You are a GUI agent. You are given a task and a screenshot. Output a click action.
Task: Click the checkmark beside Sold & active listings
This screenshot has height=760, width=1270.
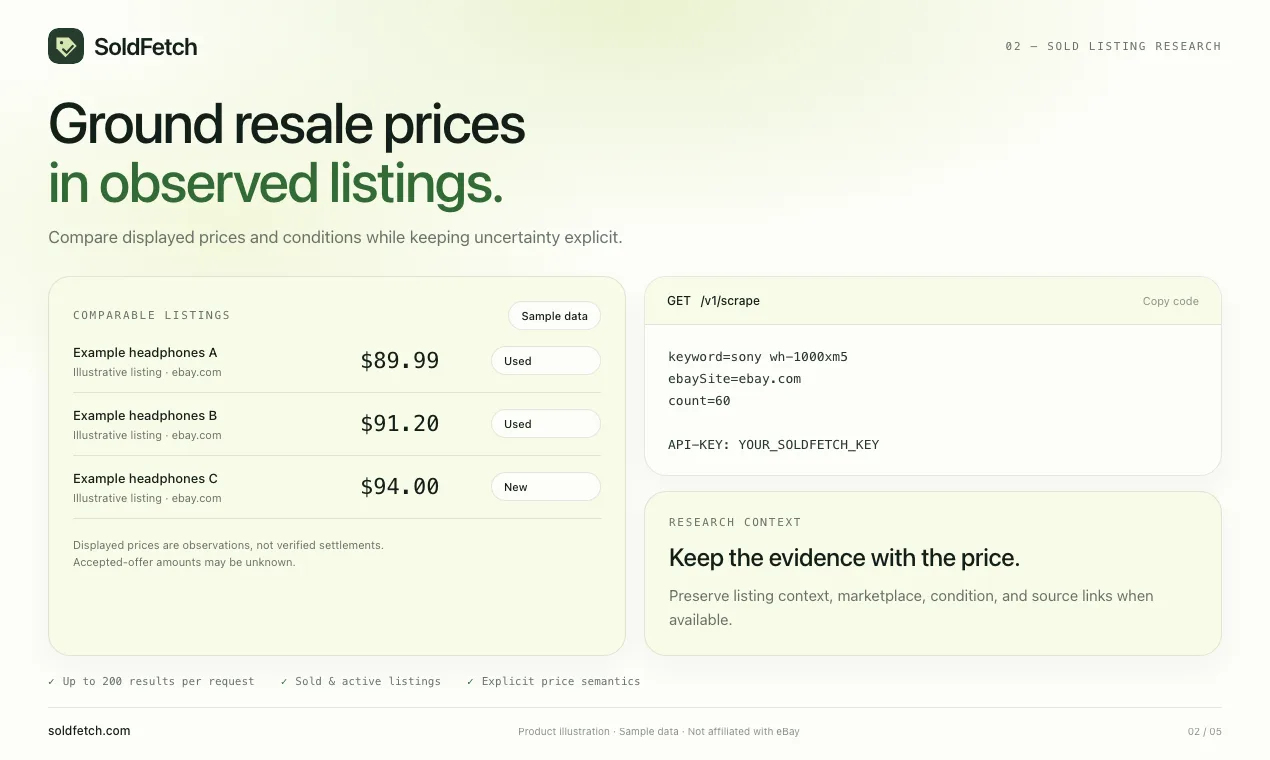(x=284, y=681)
